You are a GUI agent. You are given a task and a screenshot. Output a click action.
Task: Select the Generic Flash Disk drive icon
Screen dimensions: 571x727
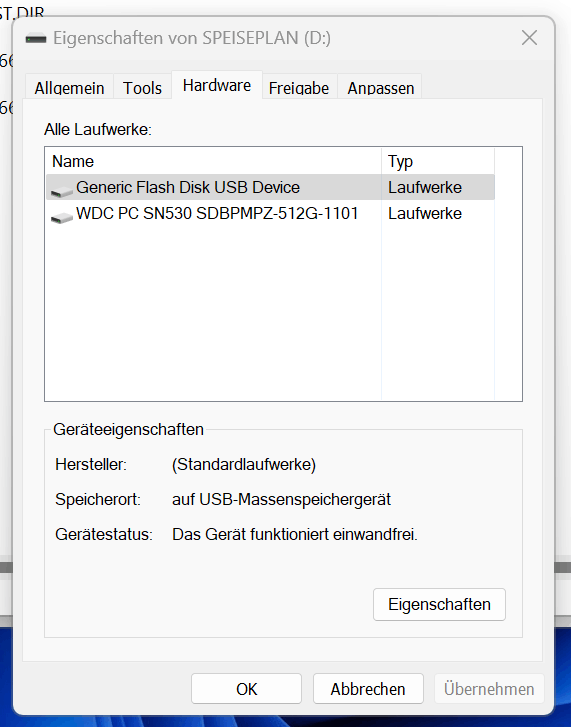click(x=62, y=191)
